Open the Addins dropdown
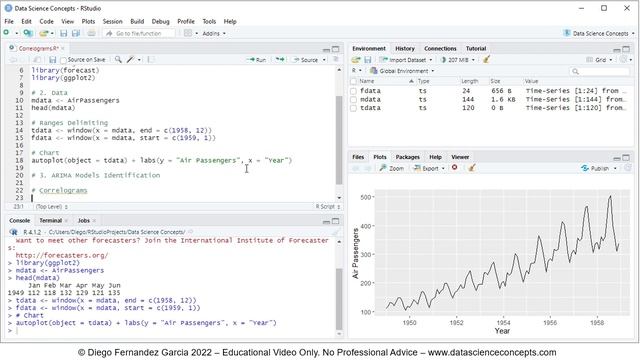This screenshot has width=640, height=360. click(x=214, y=33)
